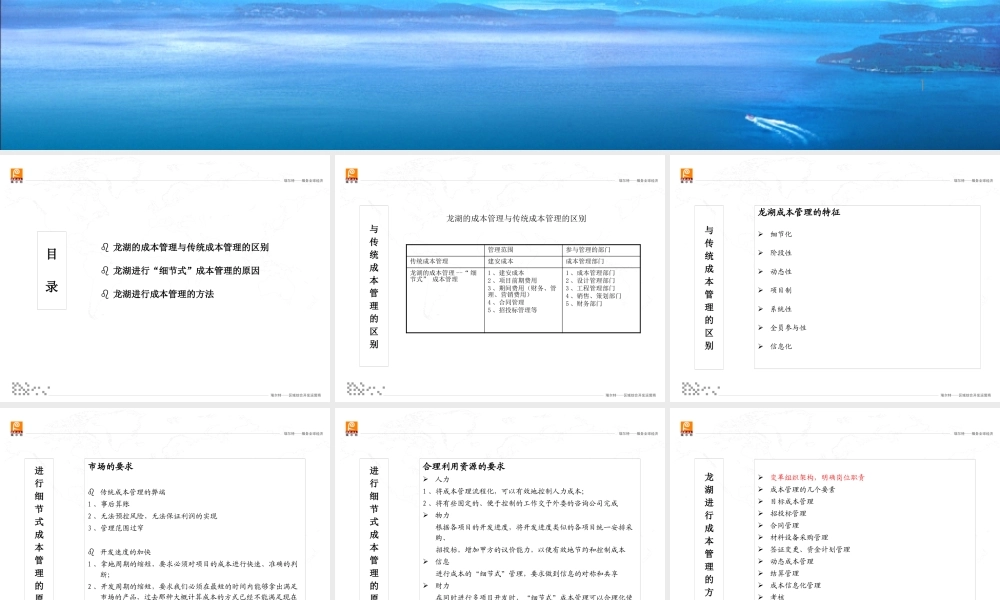Click the 招投标管理 bullet in the bulleted list
Viewport: 1000px width, 600px height.
tap(788, 513)
